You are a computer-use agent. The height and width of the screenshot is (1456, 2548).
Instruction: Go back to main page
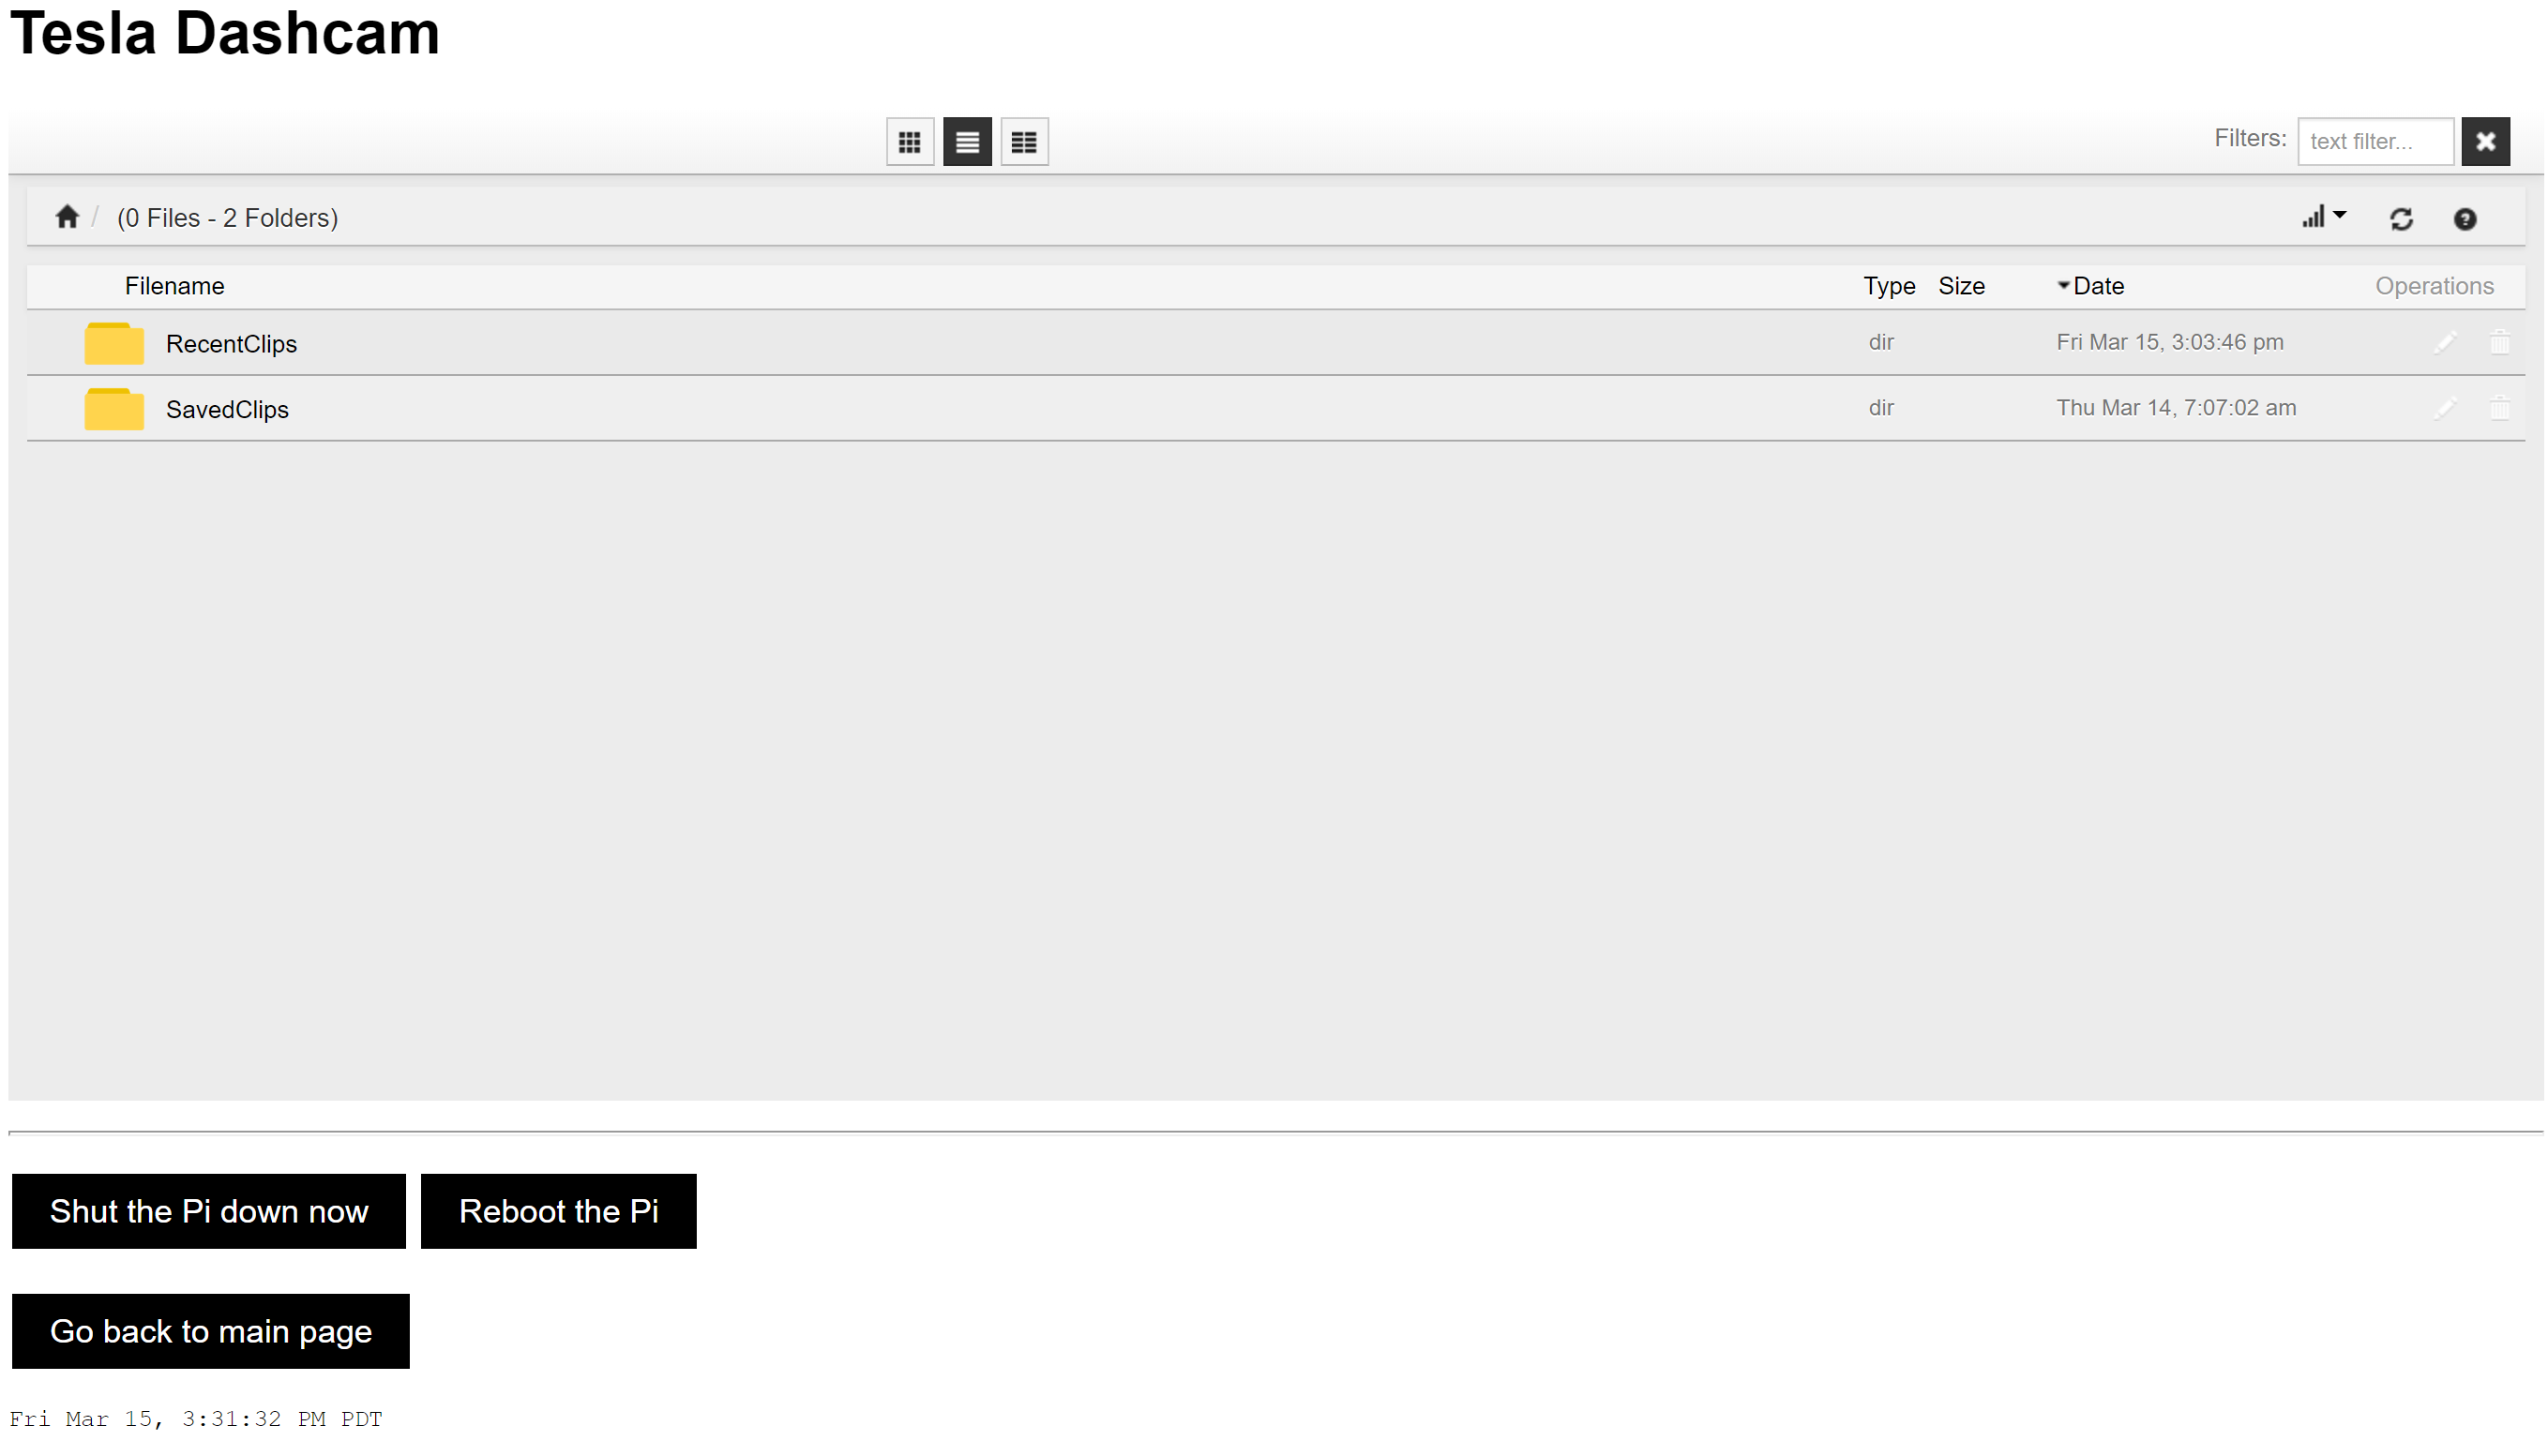[210, 1330]
